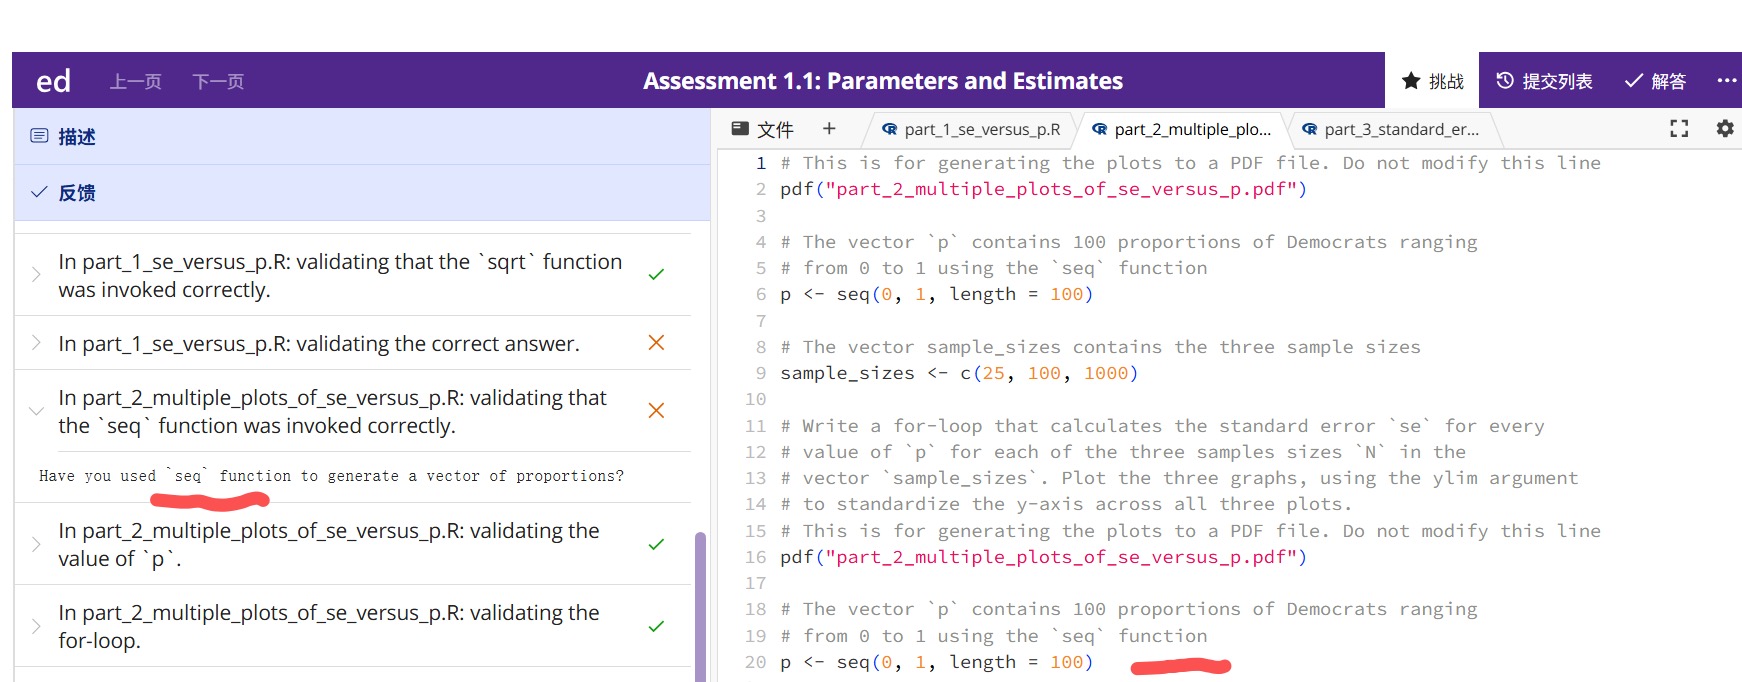The width and height of the screenshot is (1742, 682).
Task: Click line number 20 in gutter
Action: coord(755,662)
